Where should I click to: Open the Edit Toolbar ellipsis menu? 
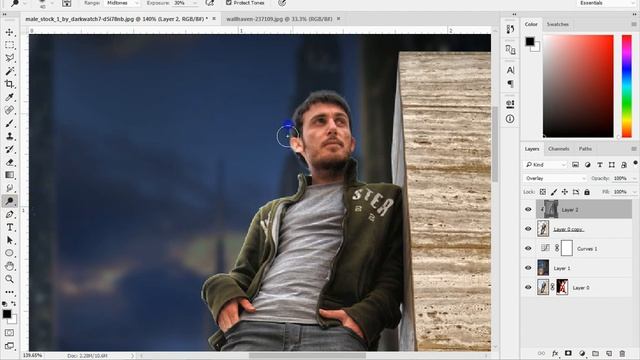pyautogui.click(x=9, y=292)
